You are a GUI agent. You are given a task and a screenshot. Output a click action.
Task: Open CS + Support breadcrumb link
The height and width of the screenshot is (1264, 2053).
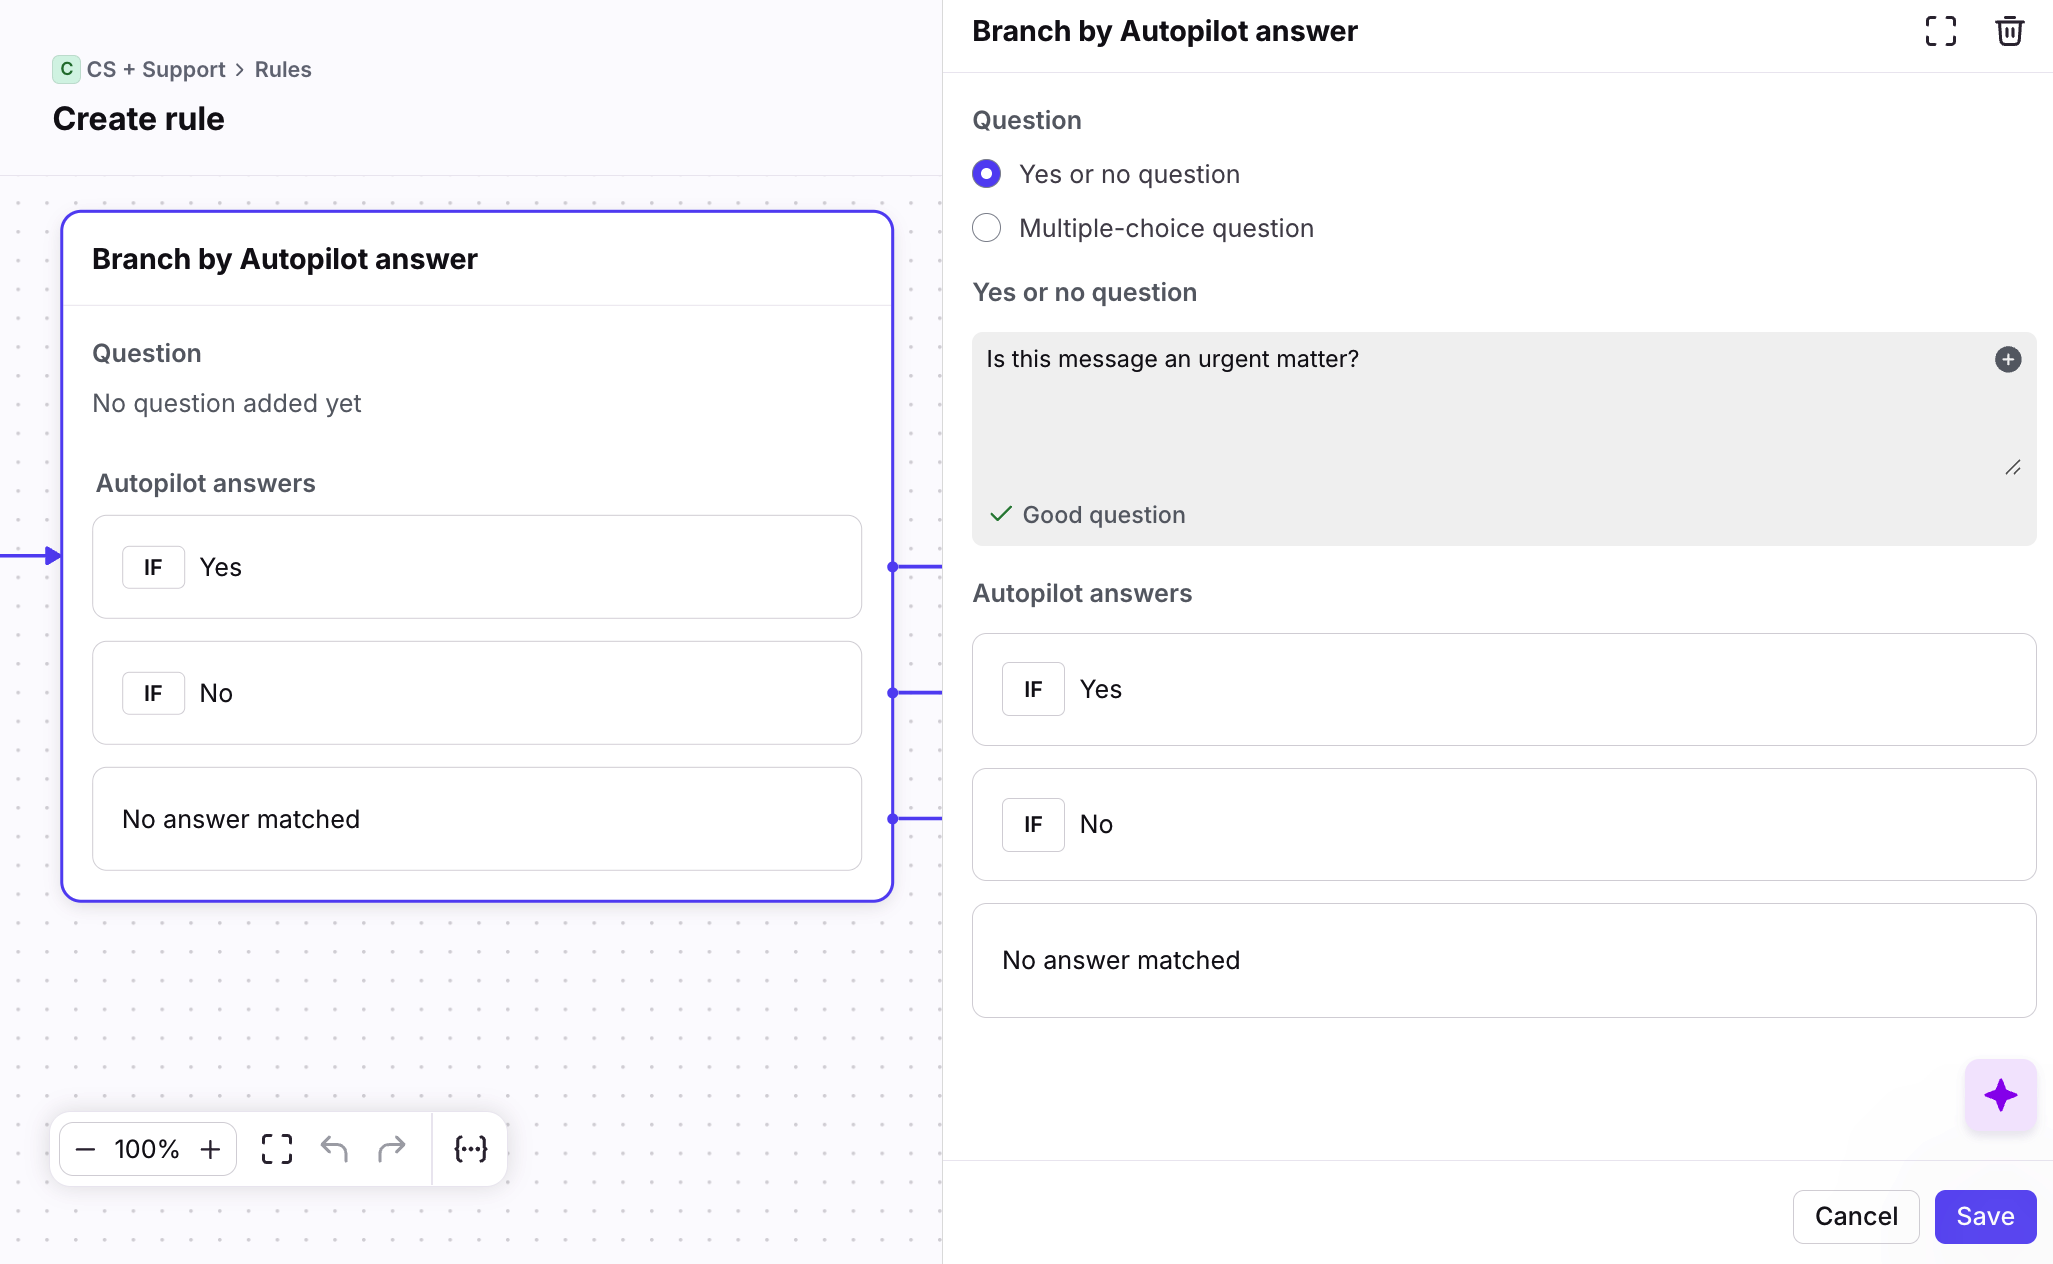155,69
